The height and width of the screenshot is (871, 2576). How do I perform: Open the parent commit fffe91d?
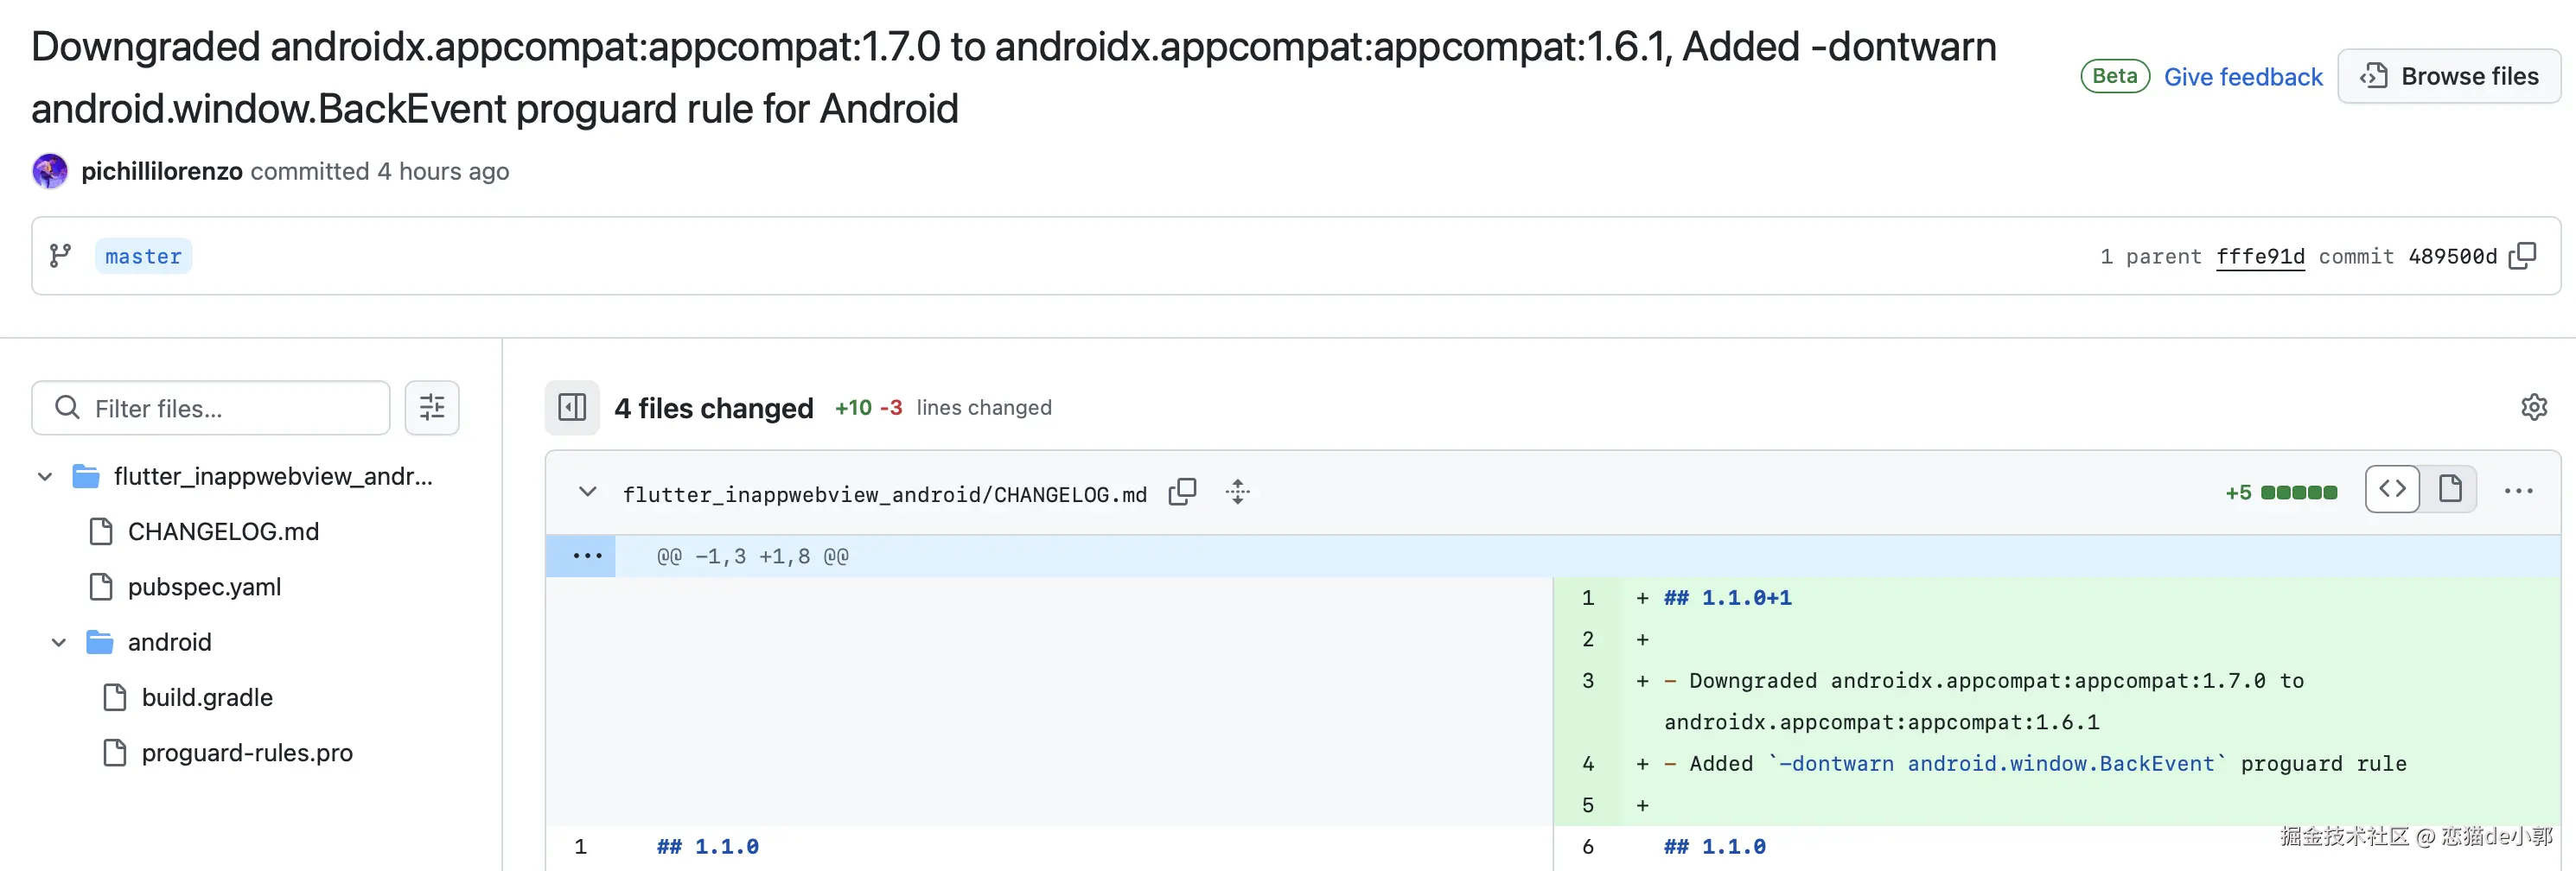pyautogui.click(x=2259, y=256)
